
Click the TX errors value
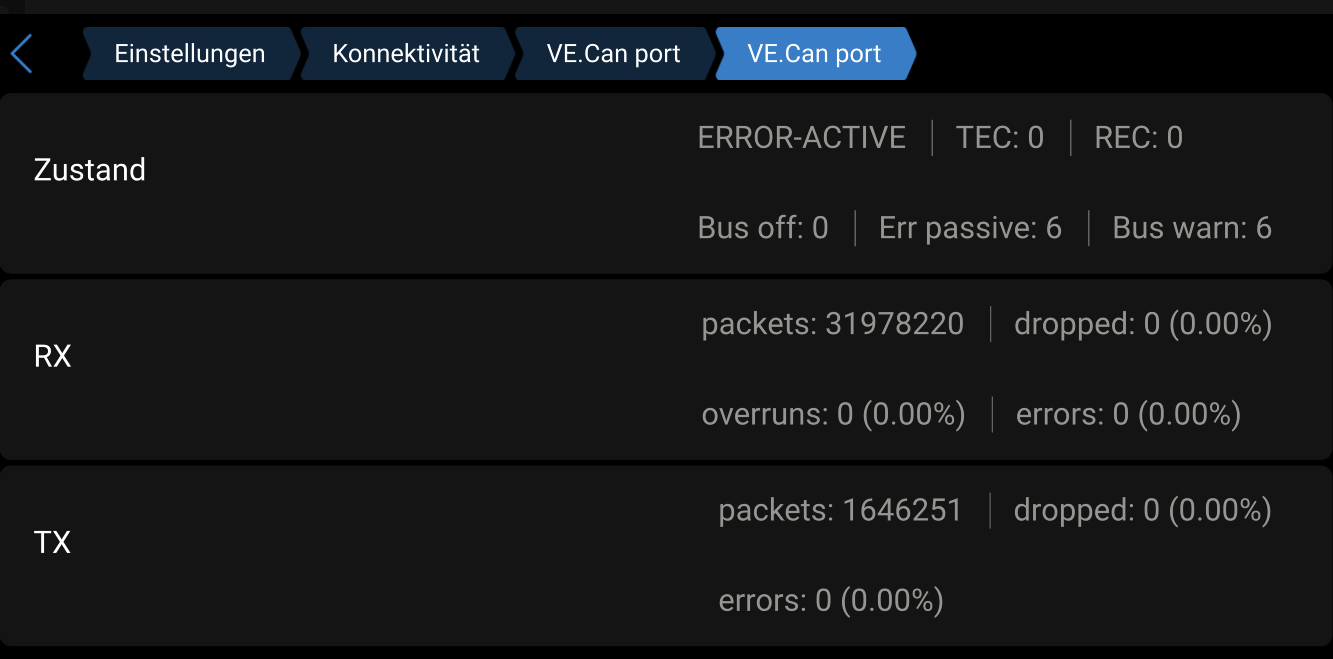point(831,600)
